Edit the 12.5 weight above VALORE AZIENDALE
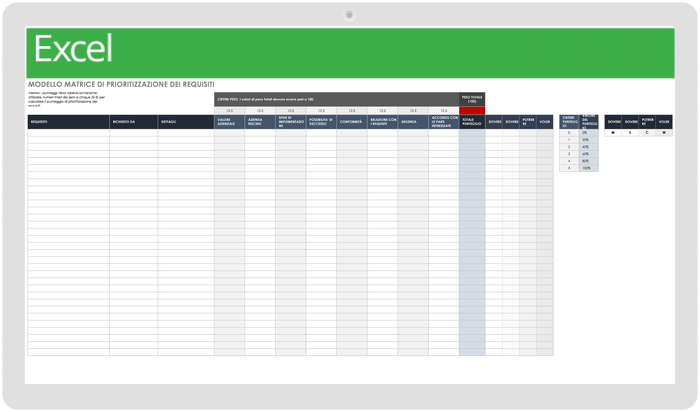This screenshot has width=700, height=412. 229,111
